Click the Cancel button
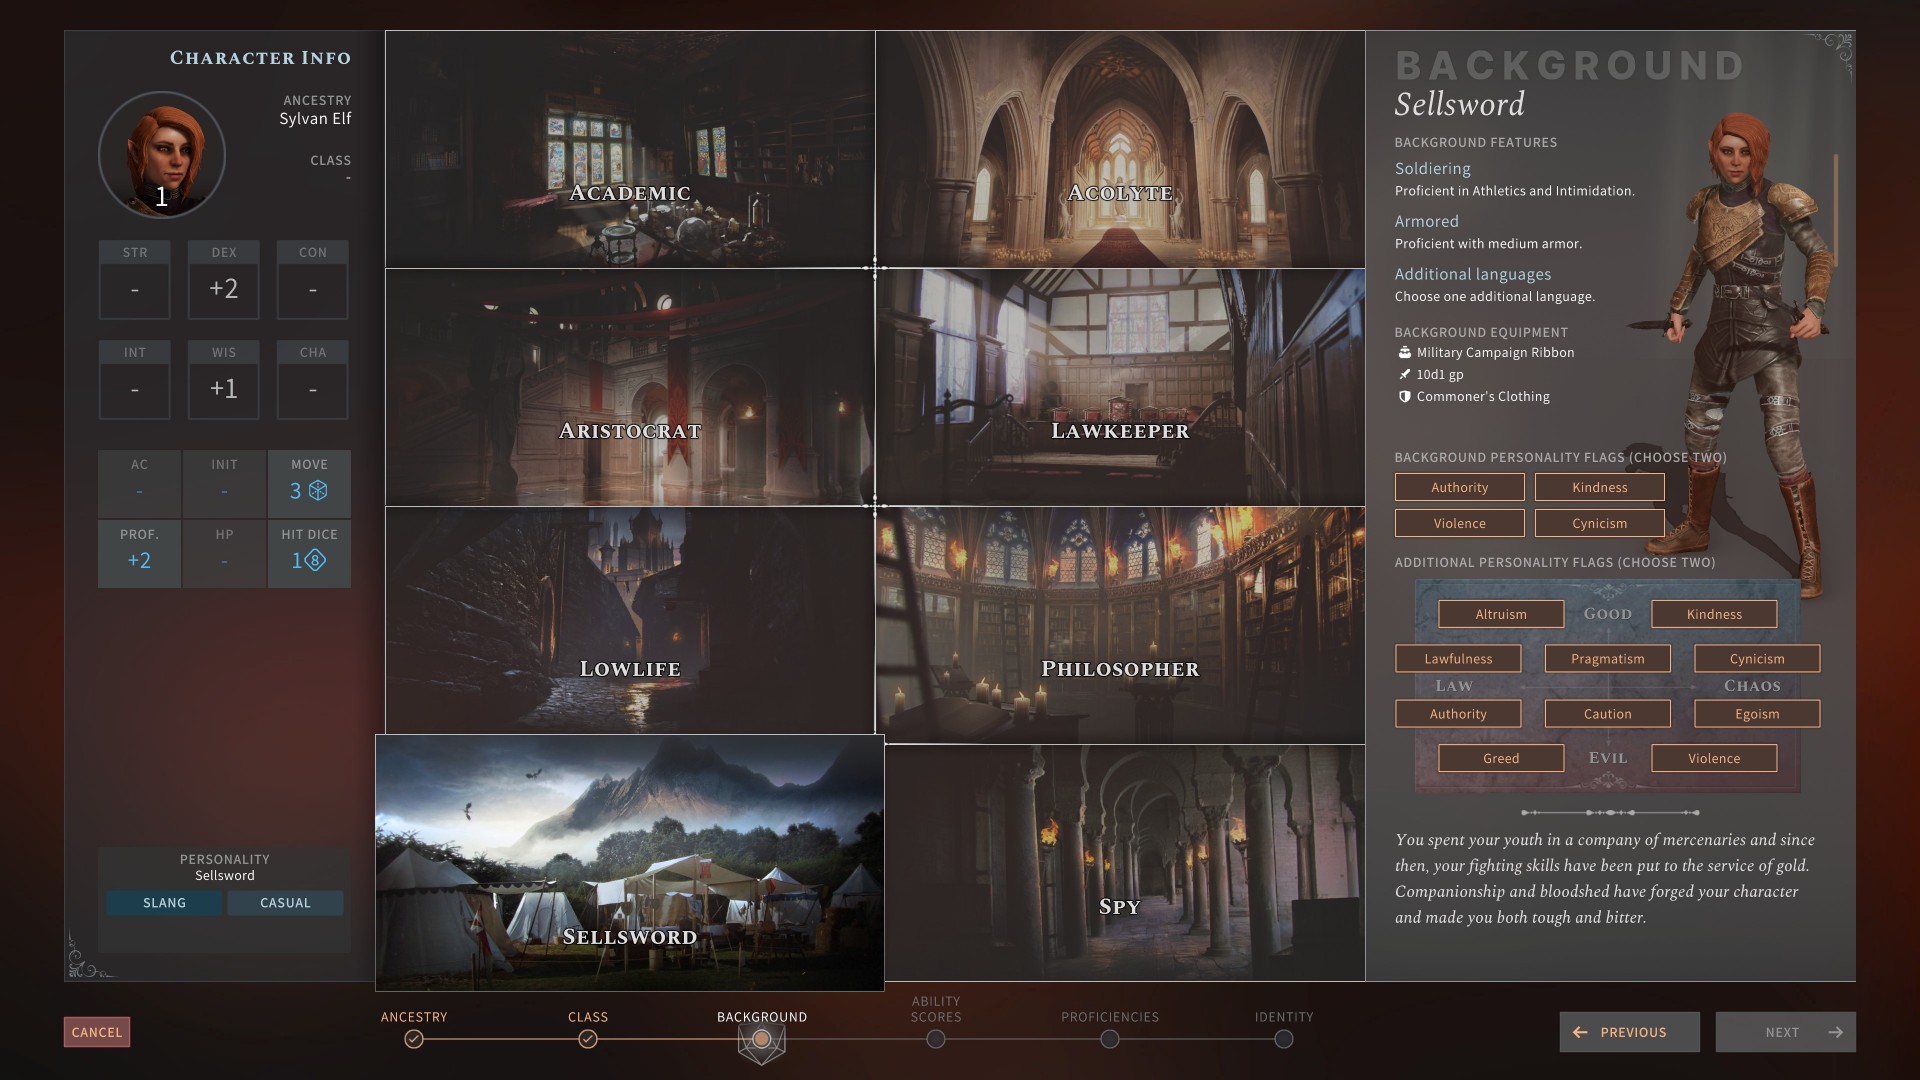The width and height of the screenshot is (1920, 1080). click(x=96, y=1032)
